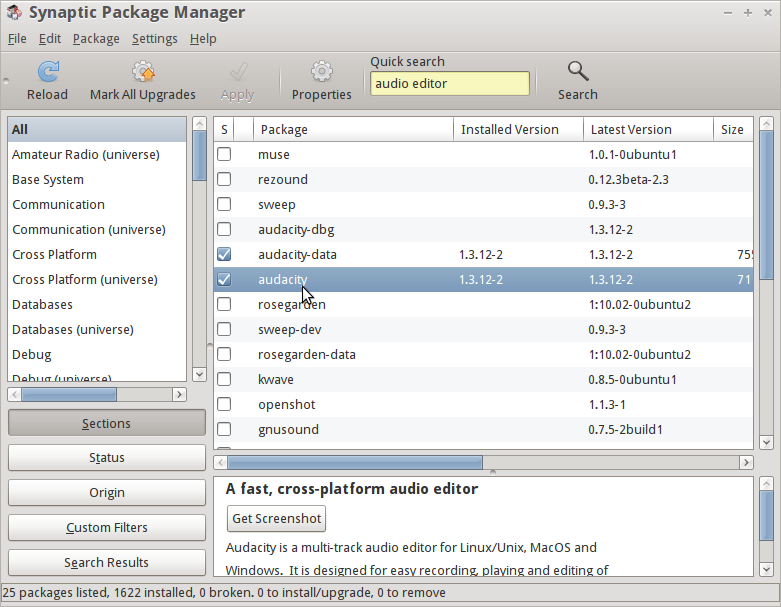The width and height of the screenshot is (781, 607).
Task: Click the Origin filter button
Action: pos(107,492)
